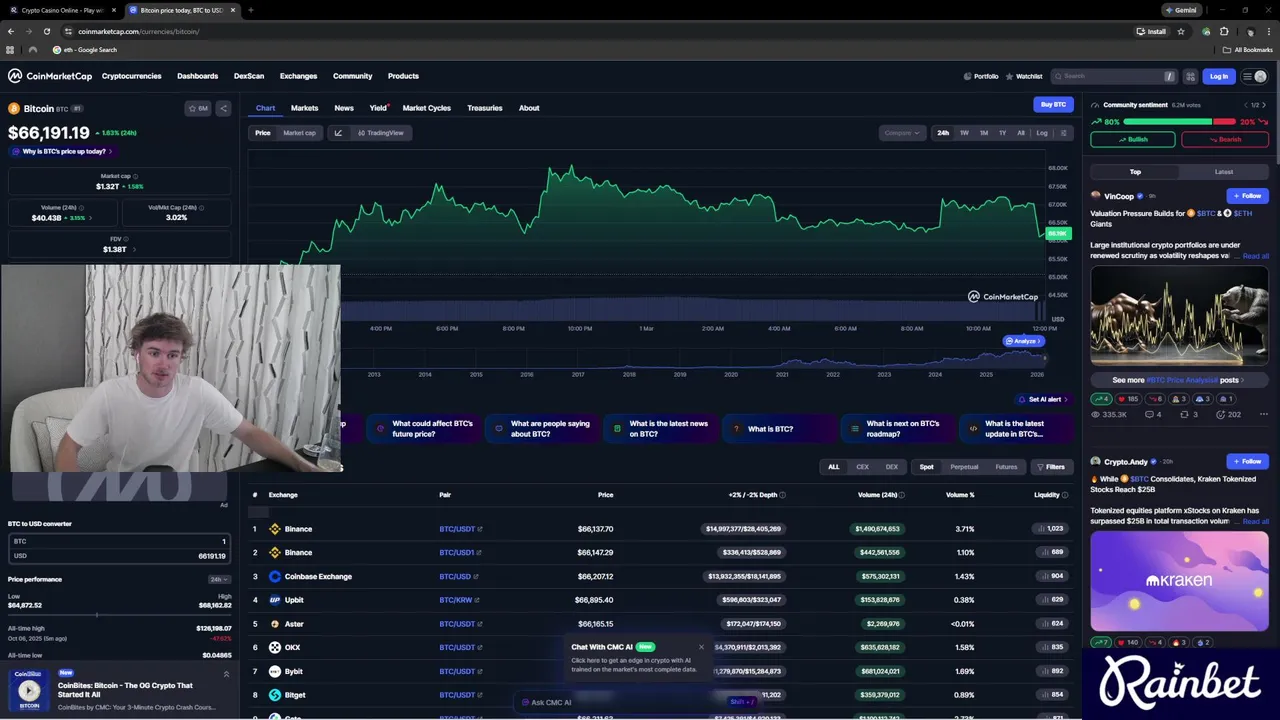This screenshot has width=1280, height=720.
Task: Open the Watchlist page
Action: [1024, 76]
